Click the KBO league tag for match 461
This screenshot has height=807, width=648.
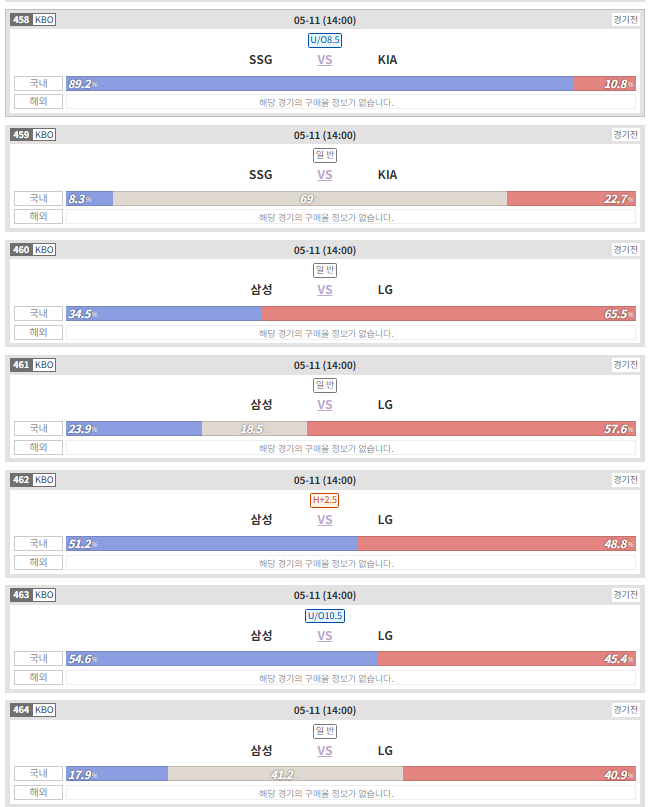tap(44, 365)
